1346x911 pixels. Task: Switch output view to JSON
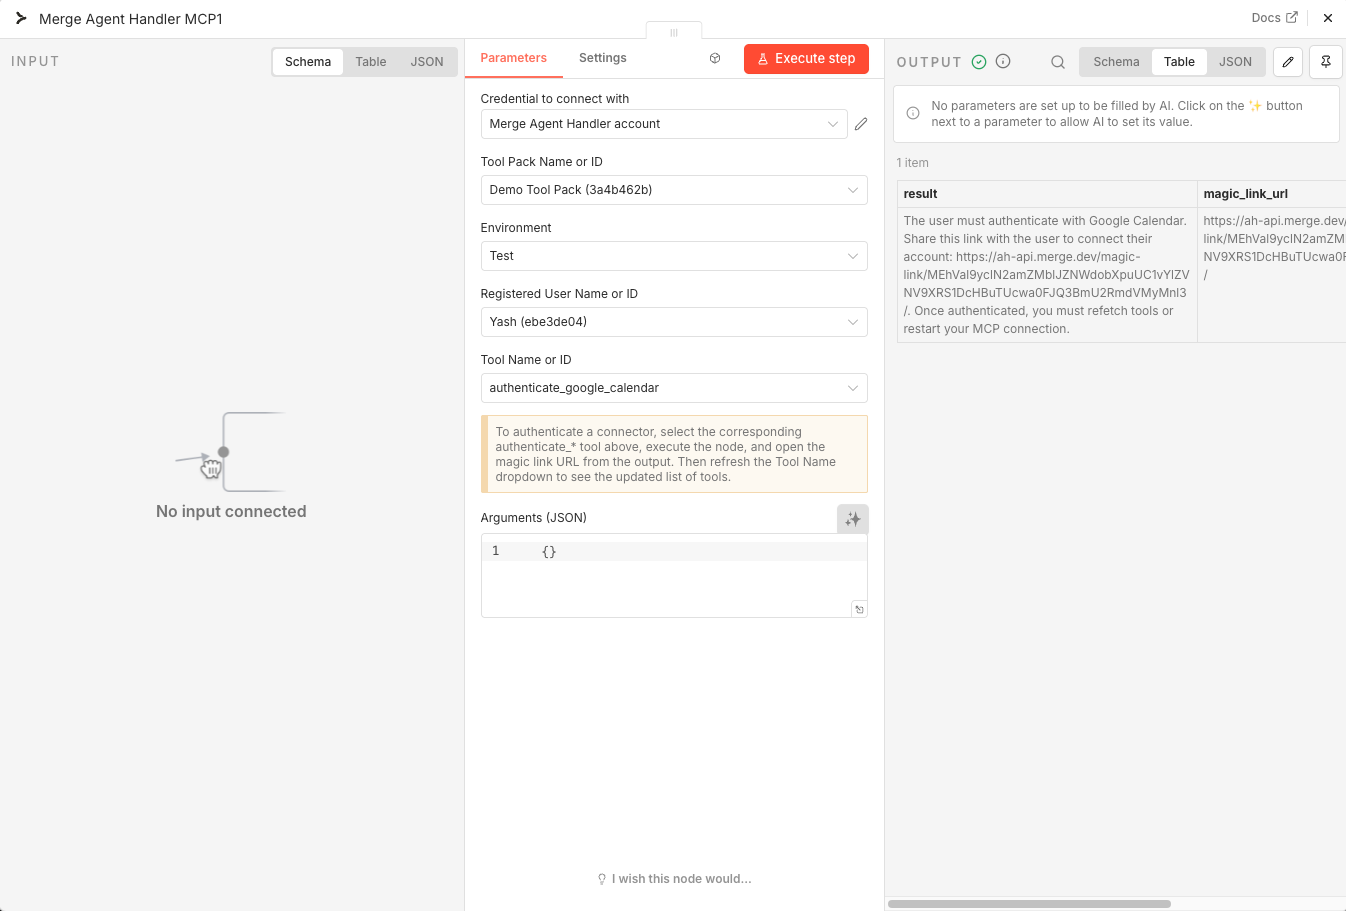pos(1235,62)
